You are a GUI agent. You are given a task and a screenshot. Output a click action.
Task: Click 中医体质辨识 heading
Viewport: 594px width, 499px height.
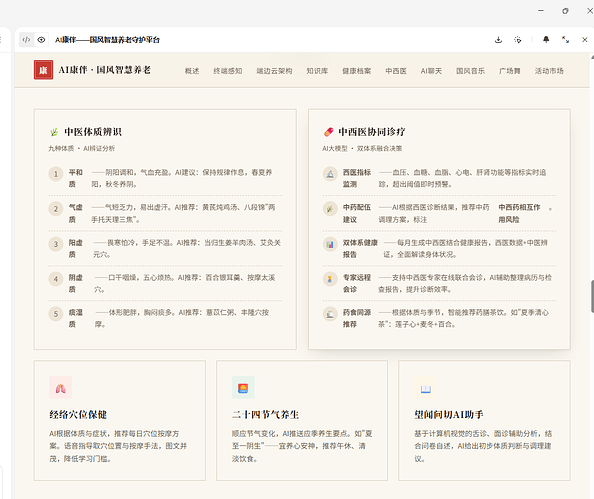coord(93,132)
